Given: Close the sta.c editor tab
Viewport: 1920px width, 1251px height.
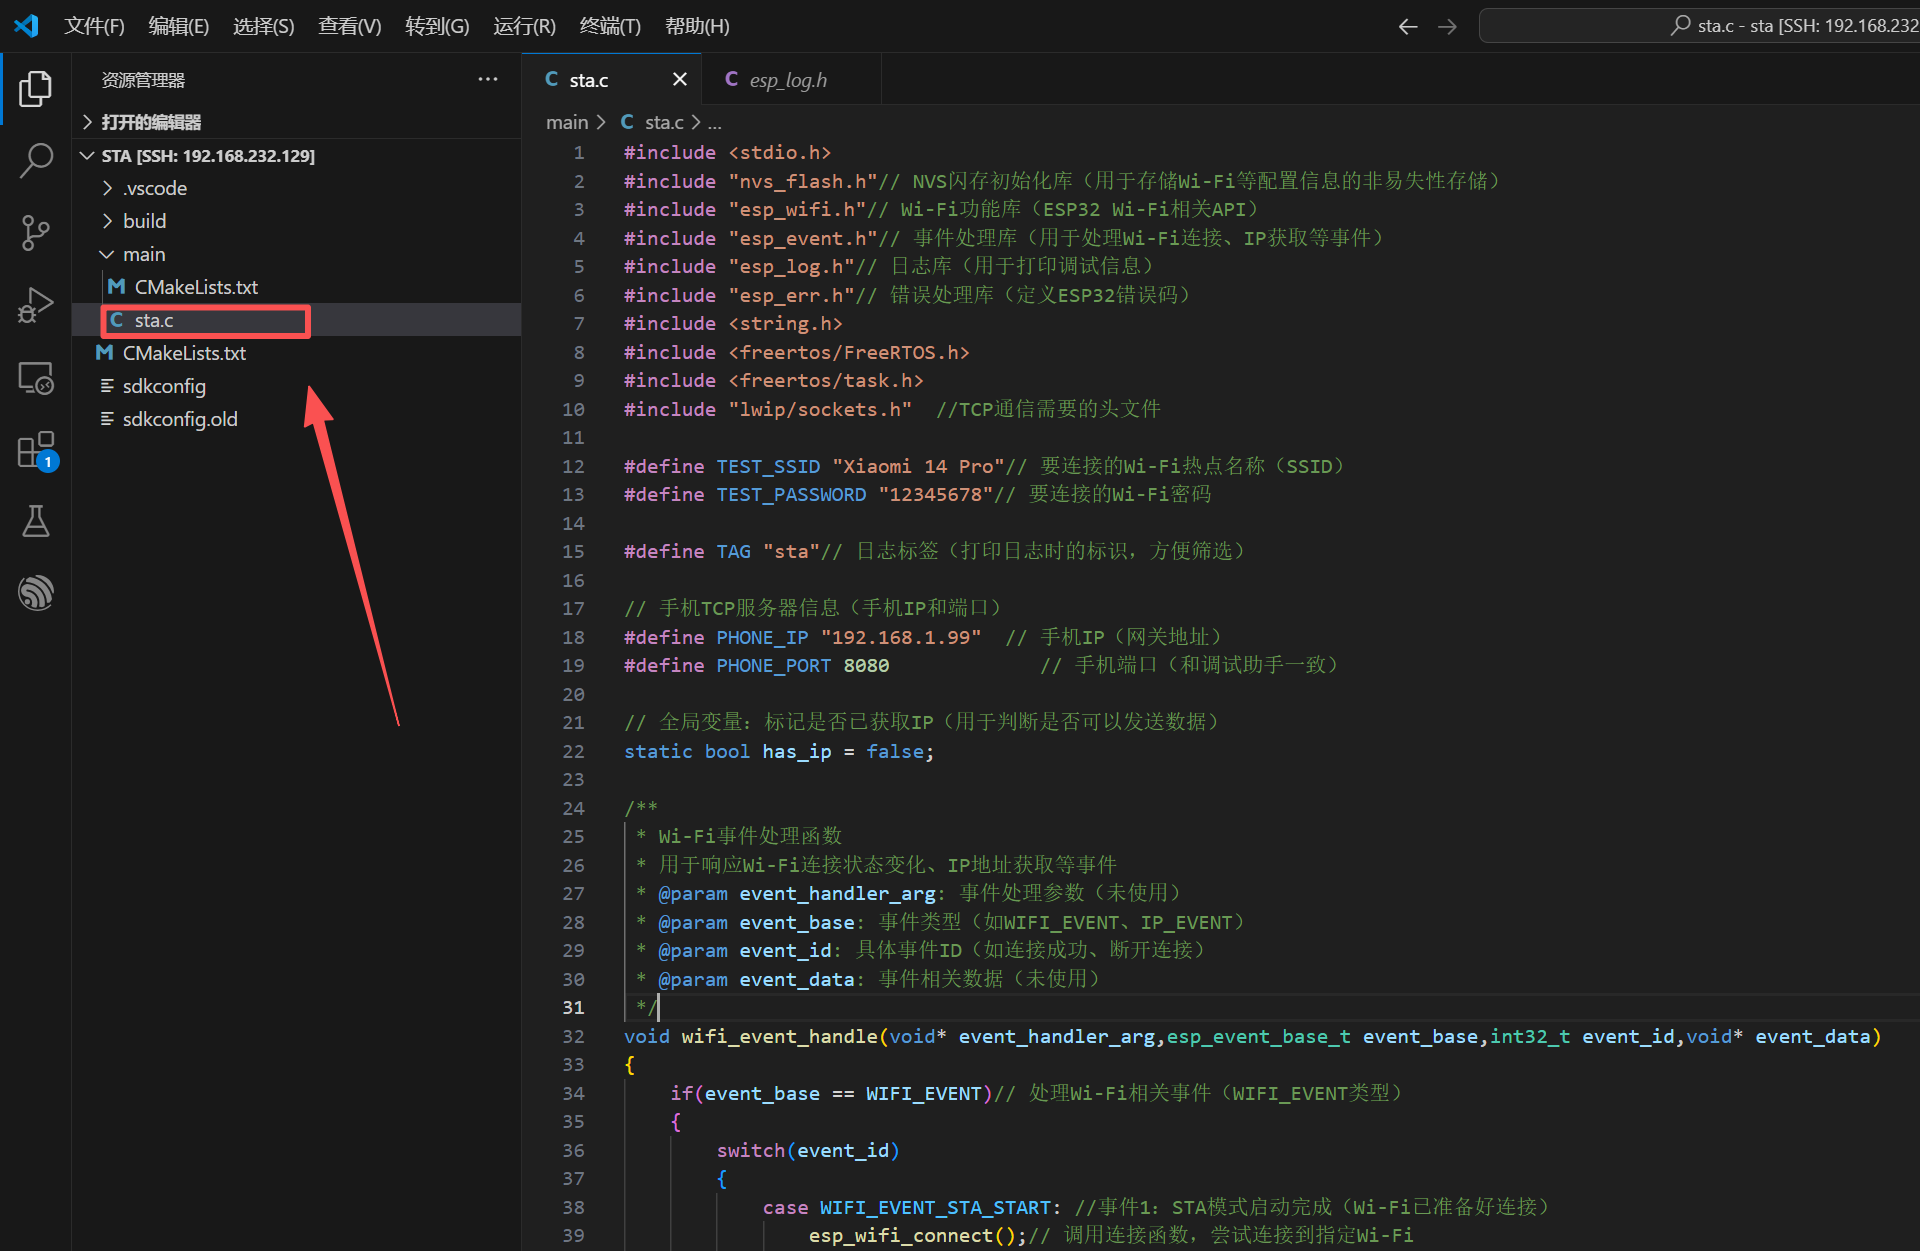Looking at the screenshot, I should coord(680,79).
